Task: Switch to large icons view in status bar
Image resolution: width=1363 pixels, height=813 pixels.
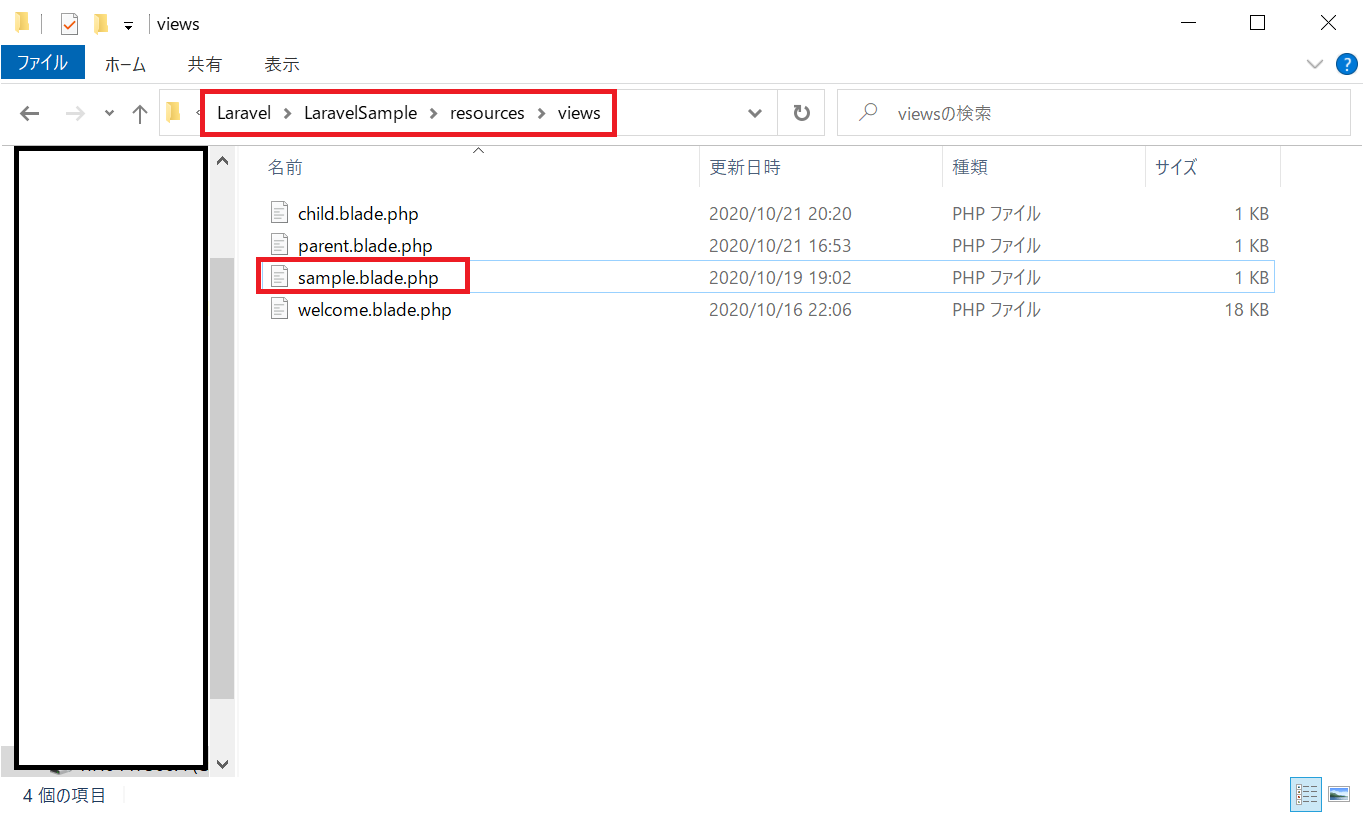Action: (x=1339, y=795)
